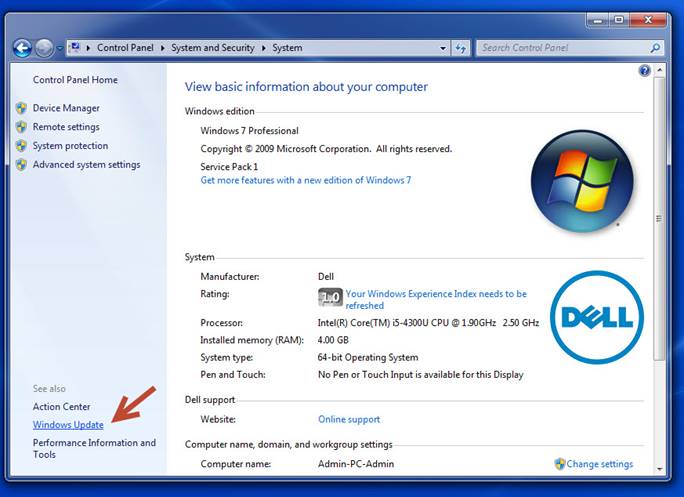This screenshot has height=497, width=684.
Task: Click the blue Help question mark icon
Action: (645, 71)
